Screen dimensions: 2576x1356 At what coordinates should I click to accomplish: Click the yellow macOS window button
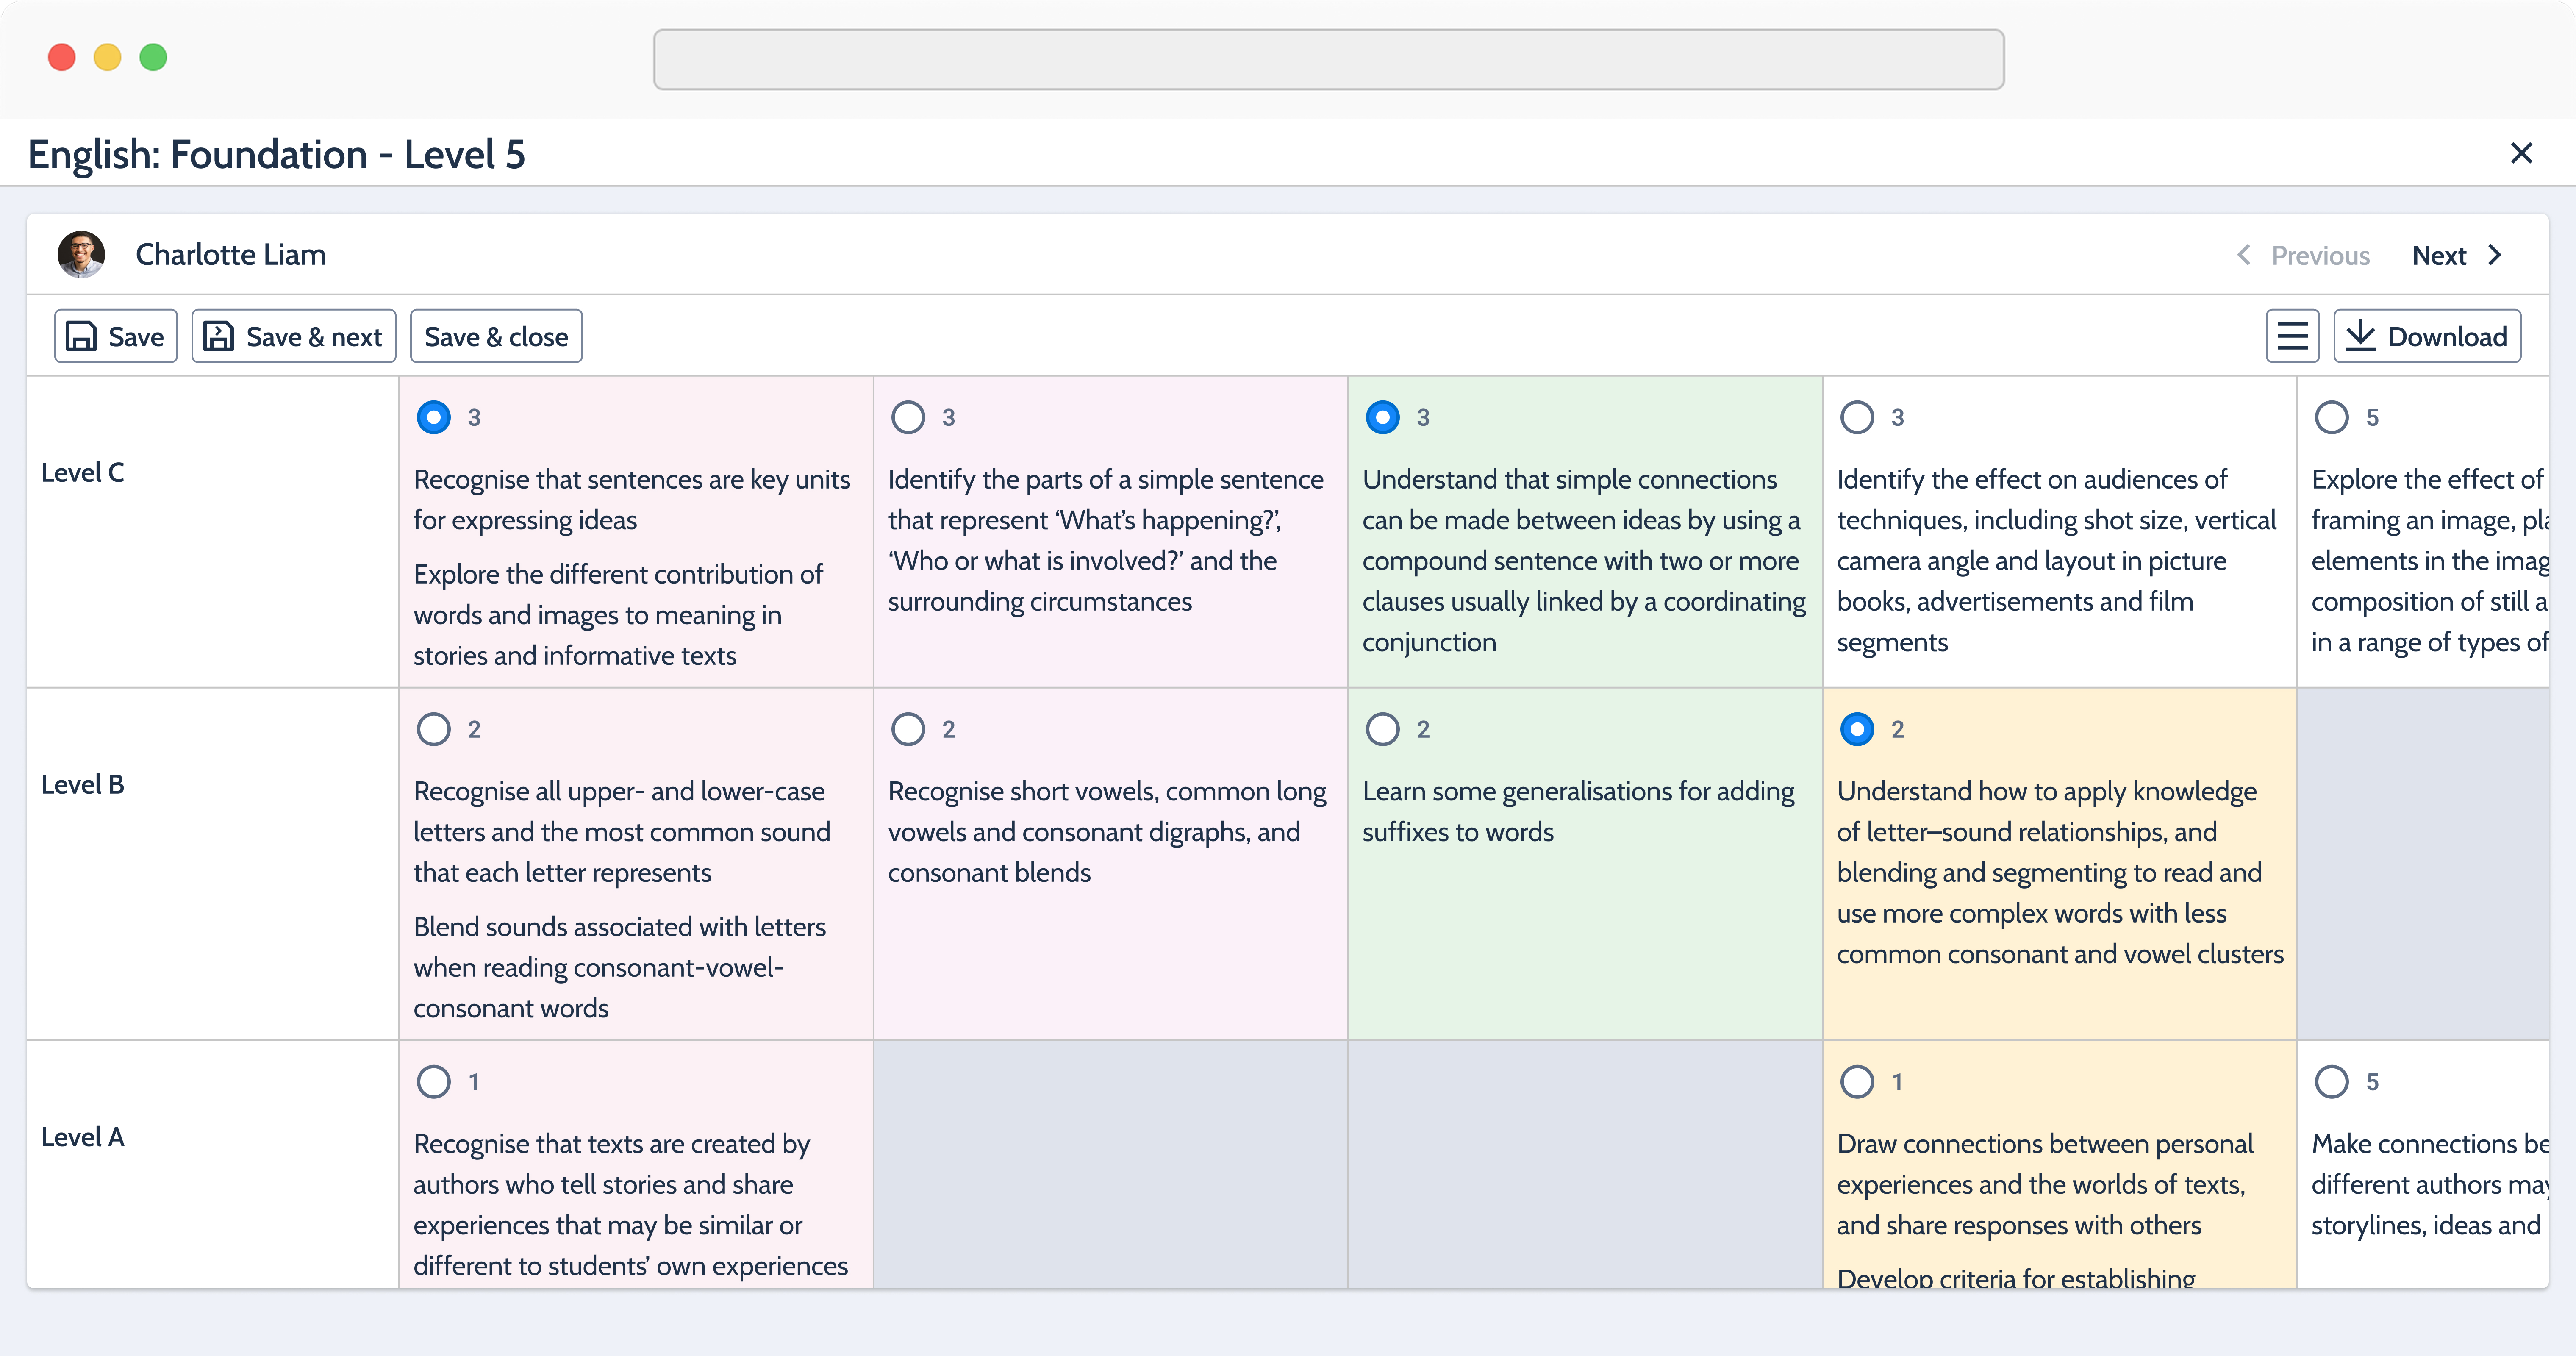tap(107, 58)
